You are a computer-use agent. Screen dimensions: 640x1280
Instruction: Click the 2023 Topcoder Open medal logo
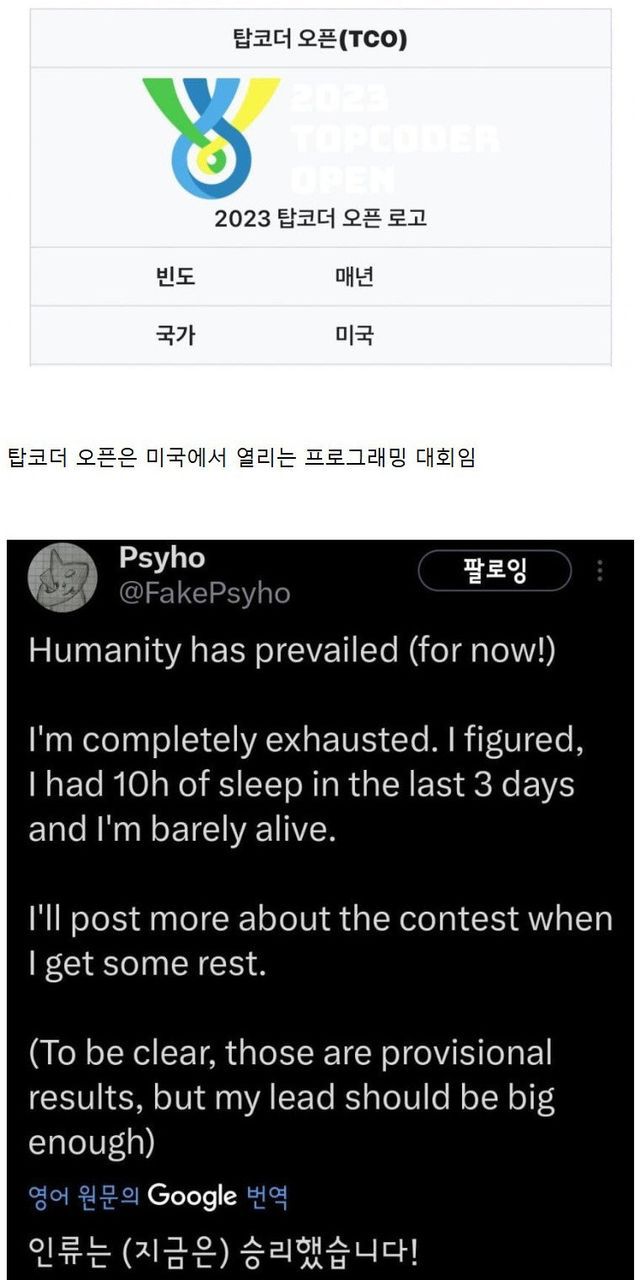(211, 136)
